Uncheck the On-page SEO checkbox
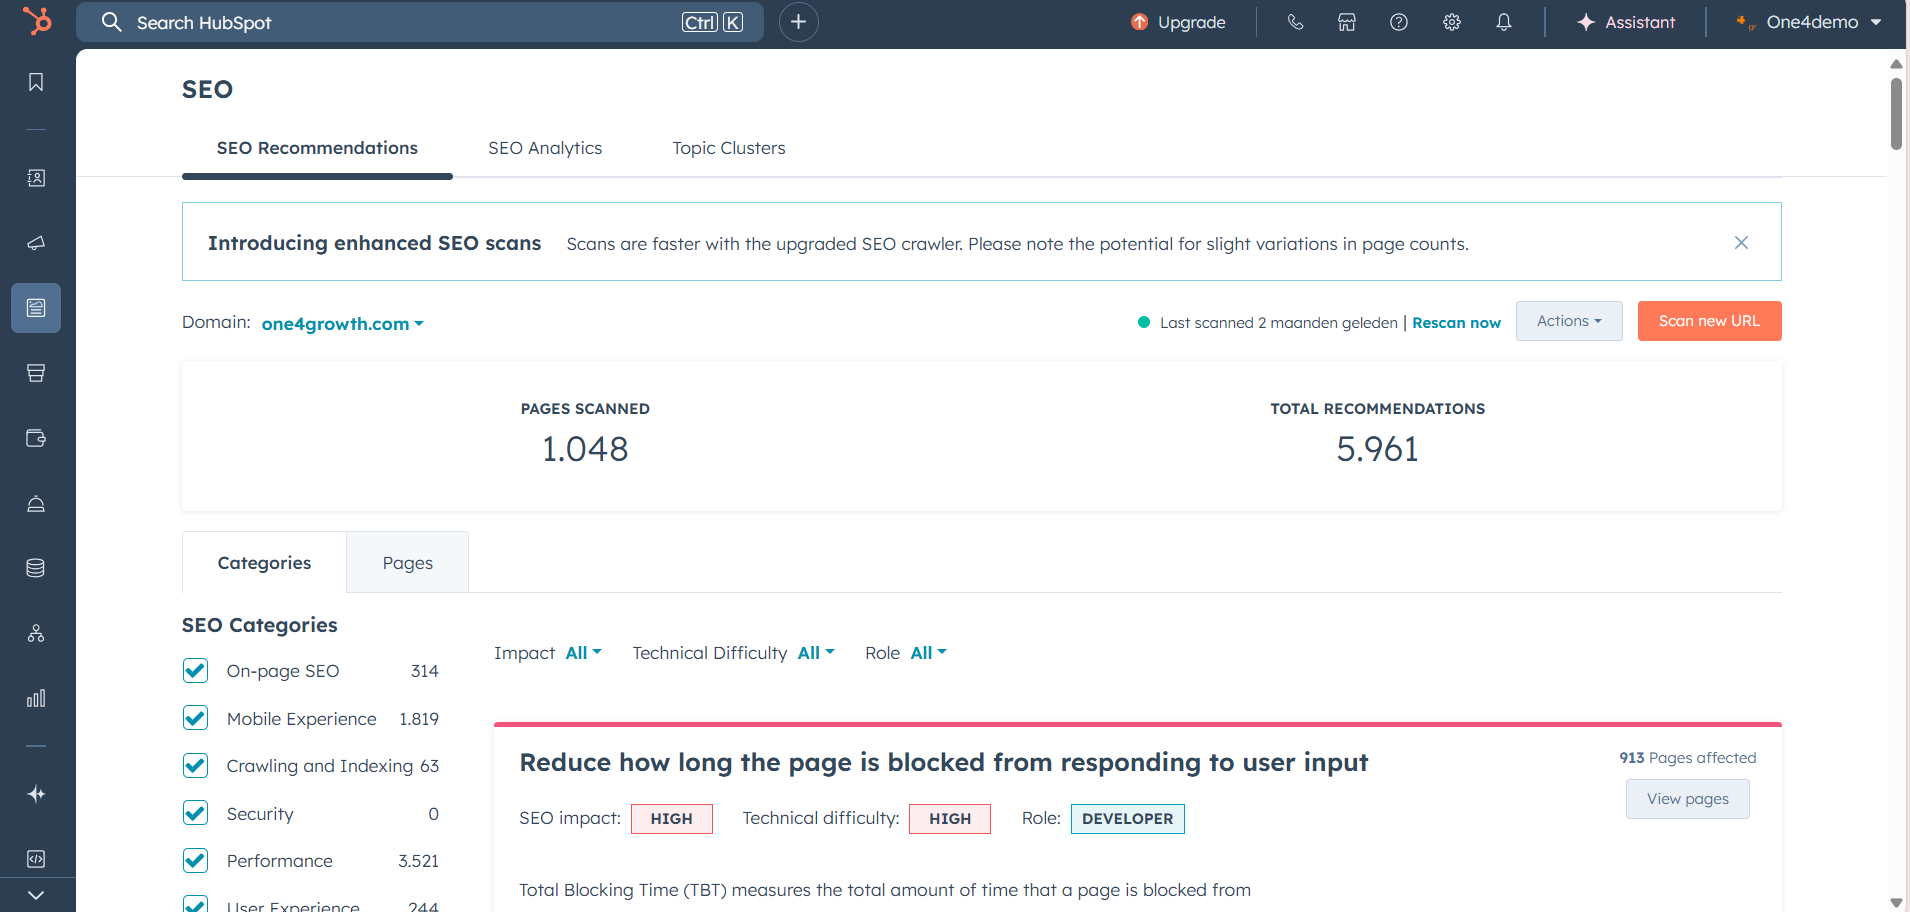Screen dimensions: 1910x912 coord(196,671)
